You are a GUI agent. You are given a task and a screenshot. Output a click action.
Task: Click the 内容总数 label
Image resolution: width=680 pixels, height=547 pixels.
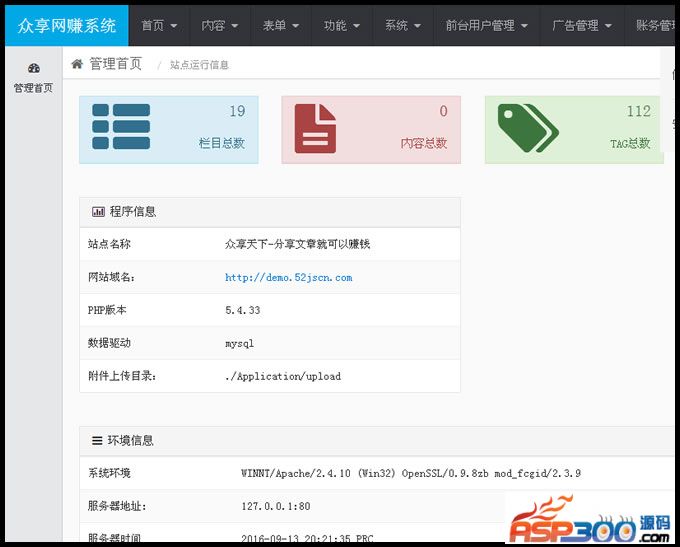coord(423,143)
